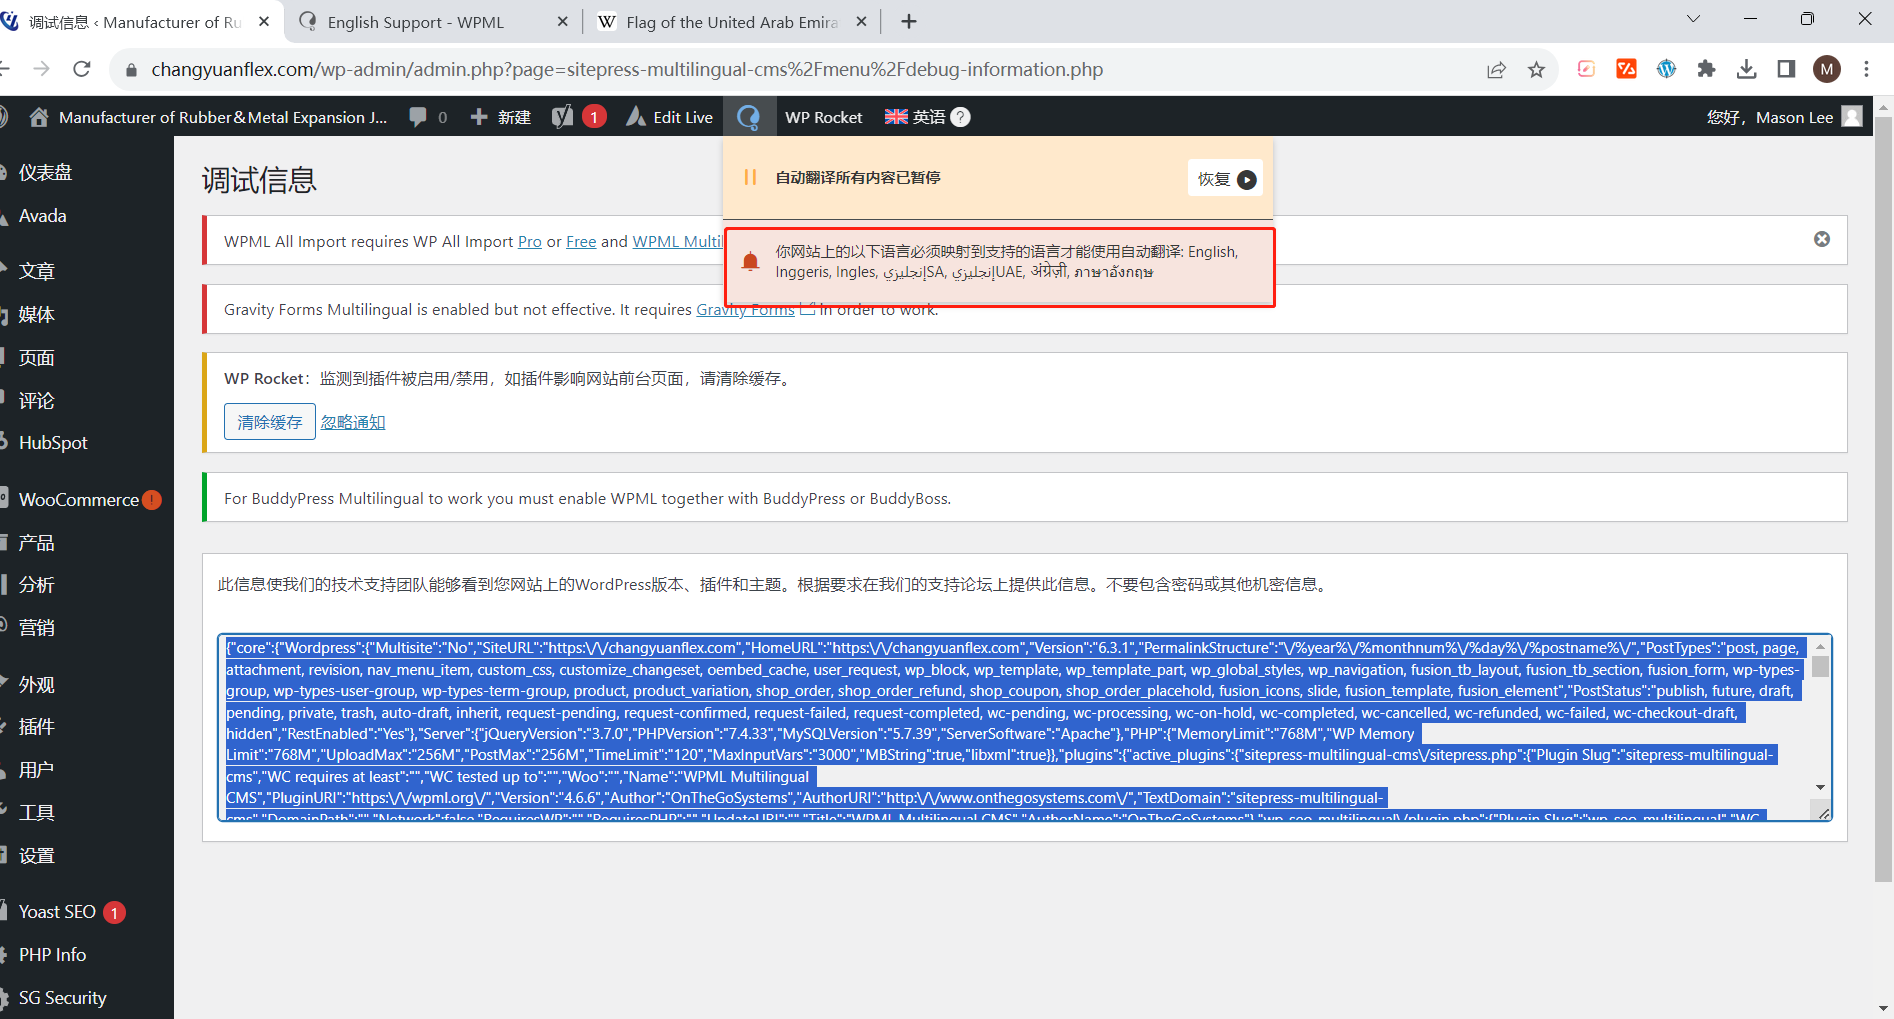Open the share page icon in address bar
The image size is (1894, 1019).
click(x=1496, y=69)
